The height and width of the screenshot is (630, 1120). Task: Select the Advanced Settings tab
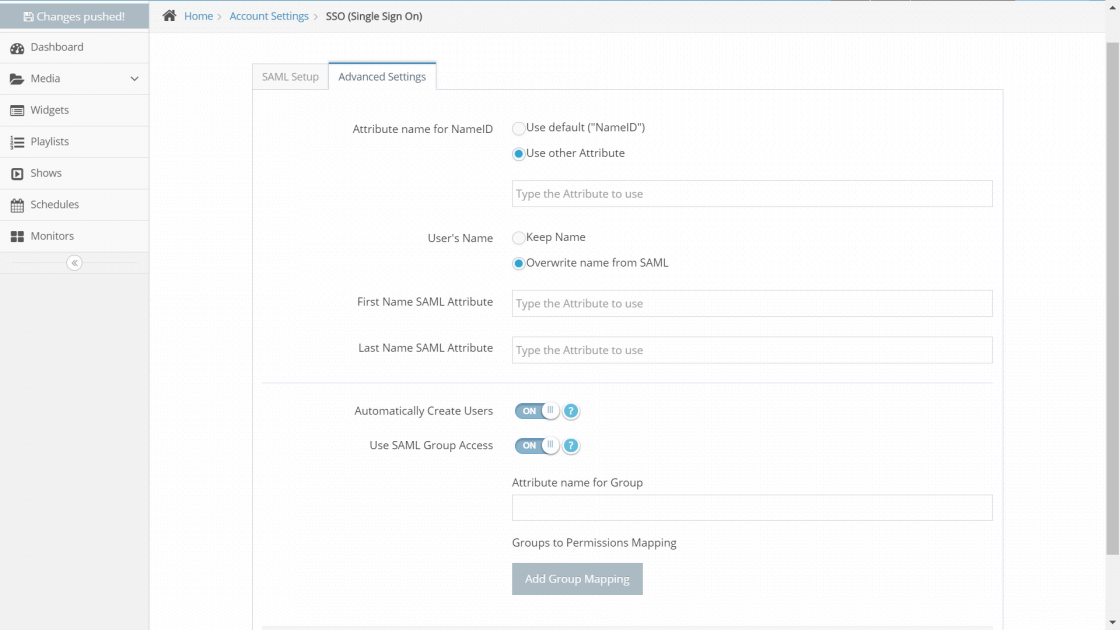(382, 75)
